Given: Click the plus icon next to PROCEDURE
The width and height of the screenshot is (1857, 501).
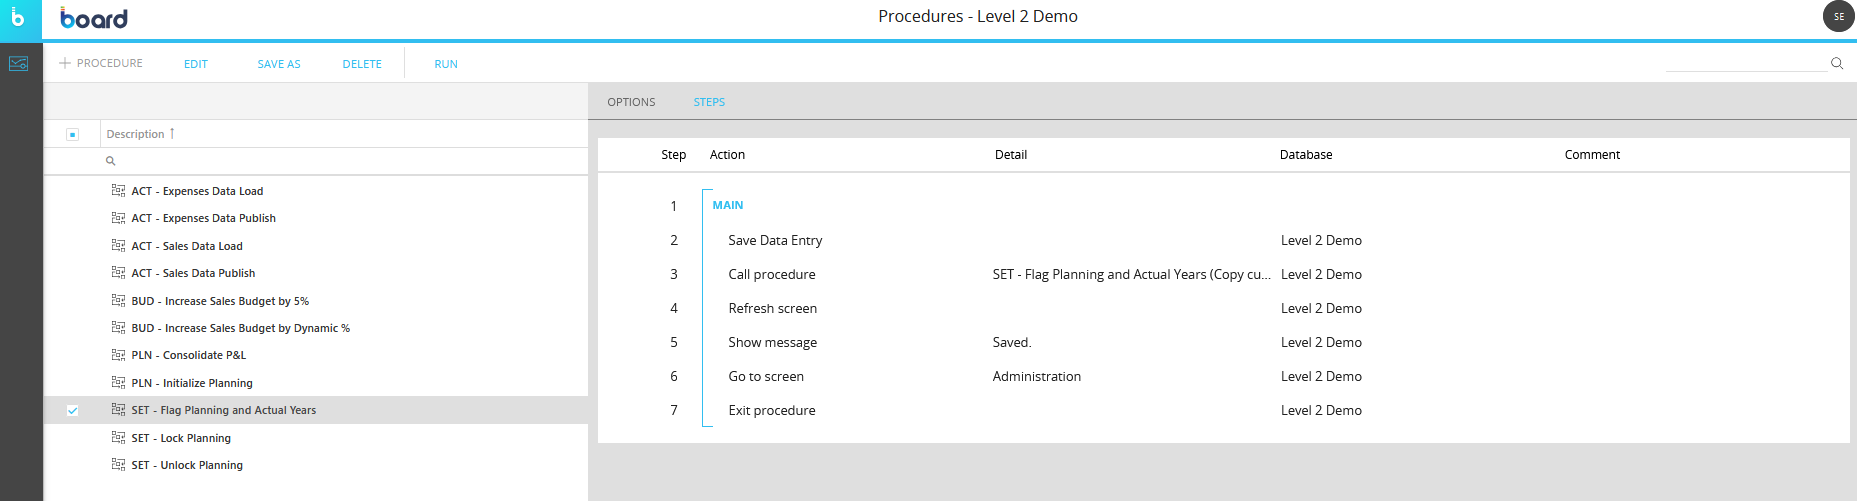Looking at the screenshot, I should 65,63.
